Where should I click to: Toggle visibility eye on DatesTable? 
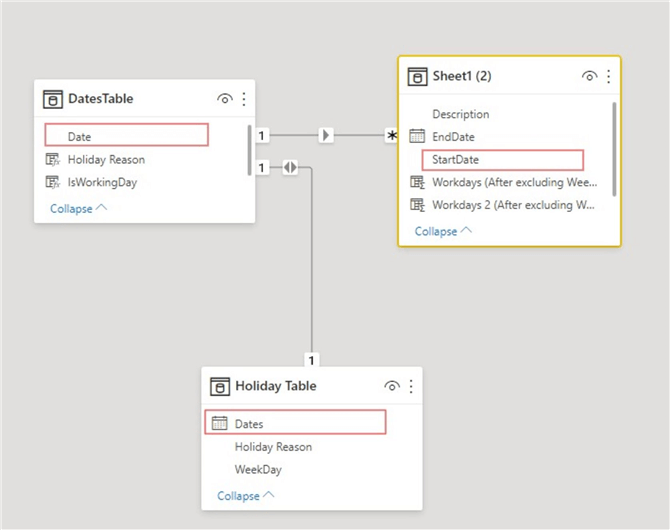pos(226,99)
